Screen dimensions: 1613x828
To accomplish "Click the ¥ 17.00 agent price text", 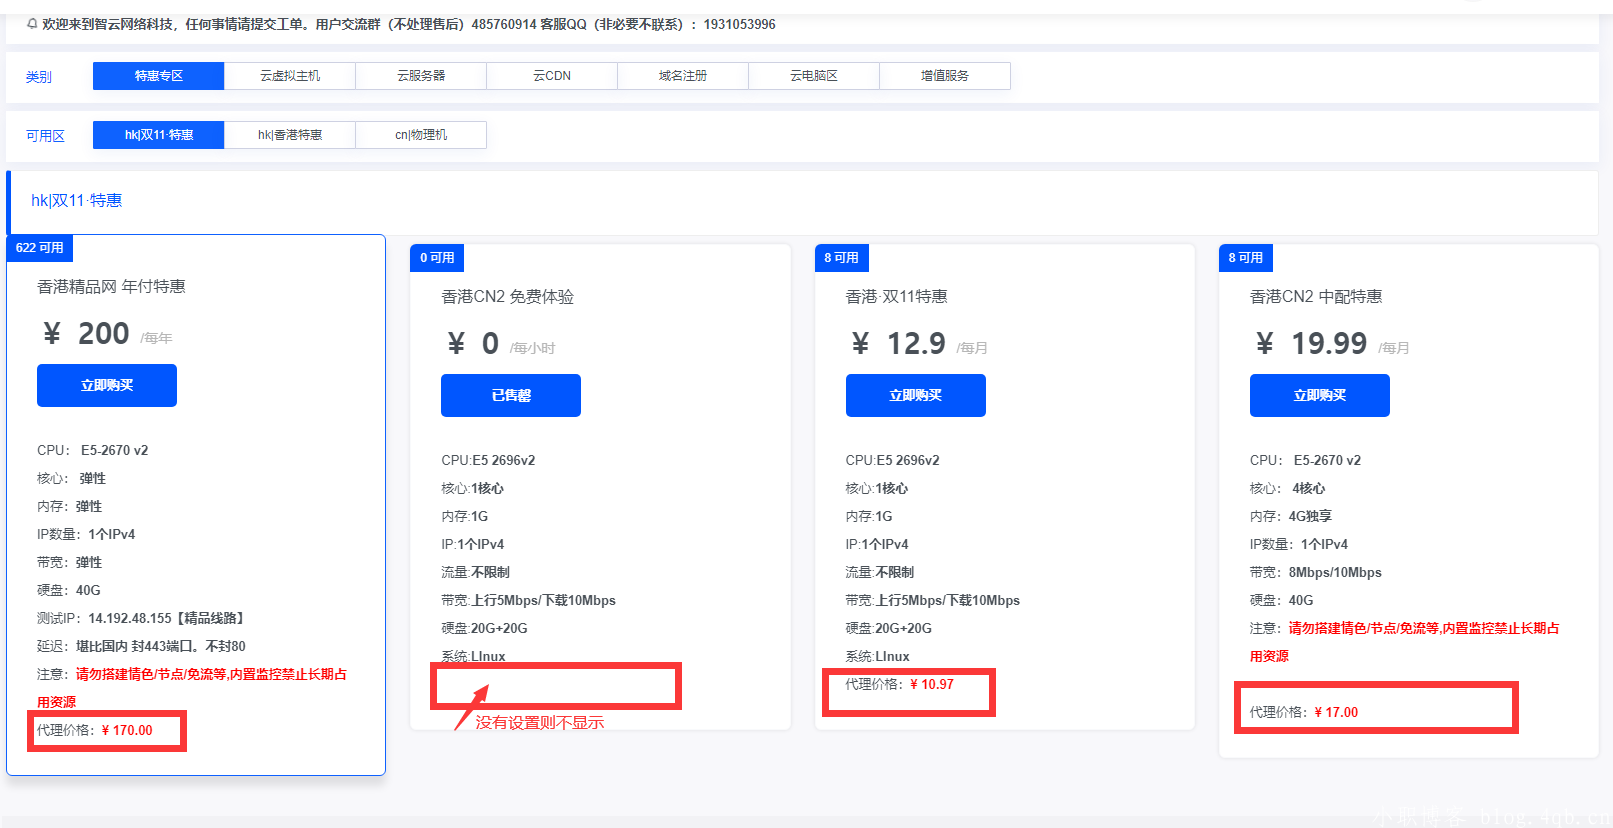I will point(1336,712).
